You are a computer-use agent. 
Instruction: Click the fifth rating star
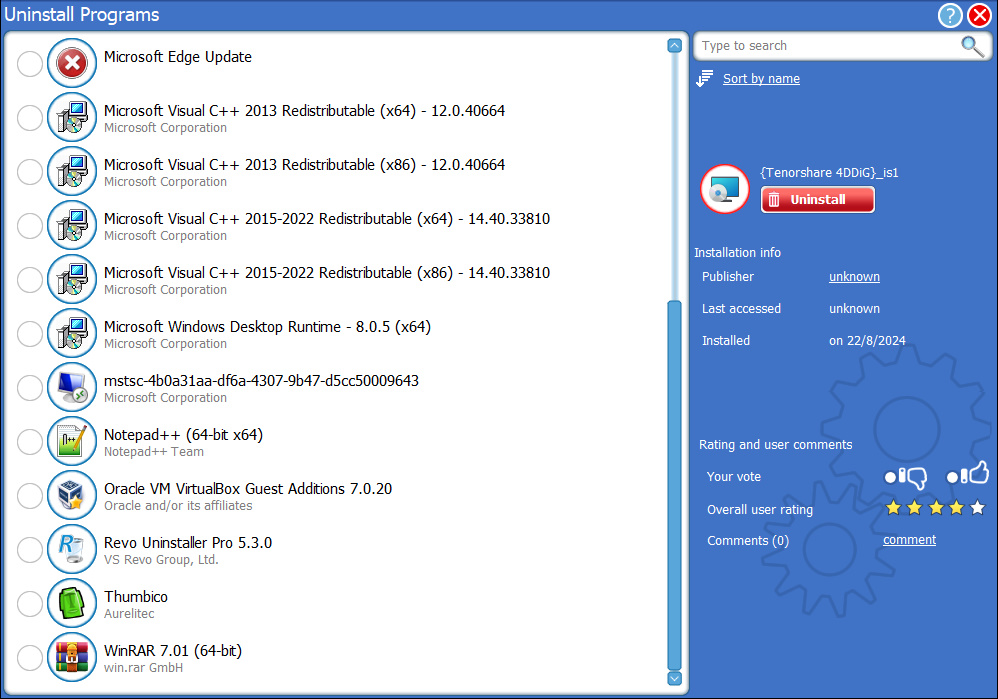tap(978, 507)
